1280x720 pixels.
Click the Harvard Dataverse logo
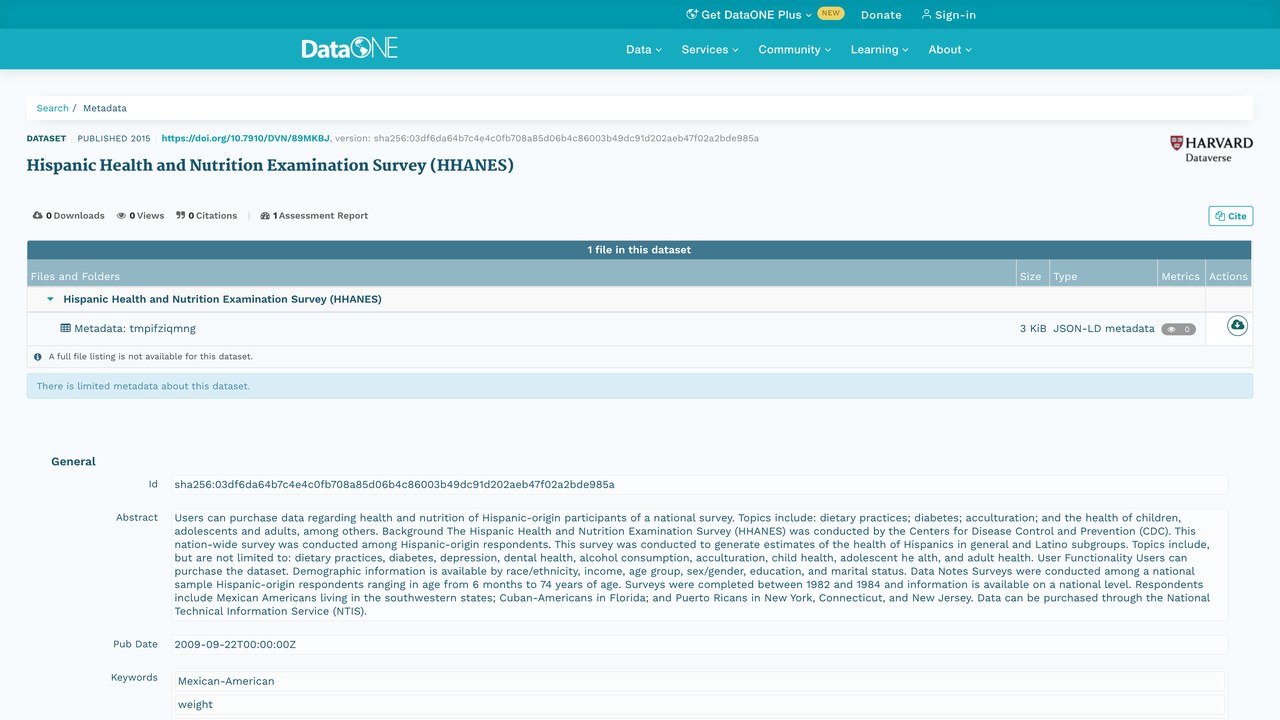(x=1211, y=149)
